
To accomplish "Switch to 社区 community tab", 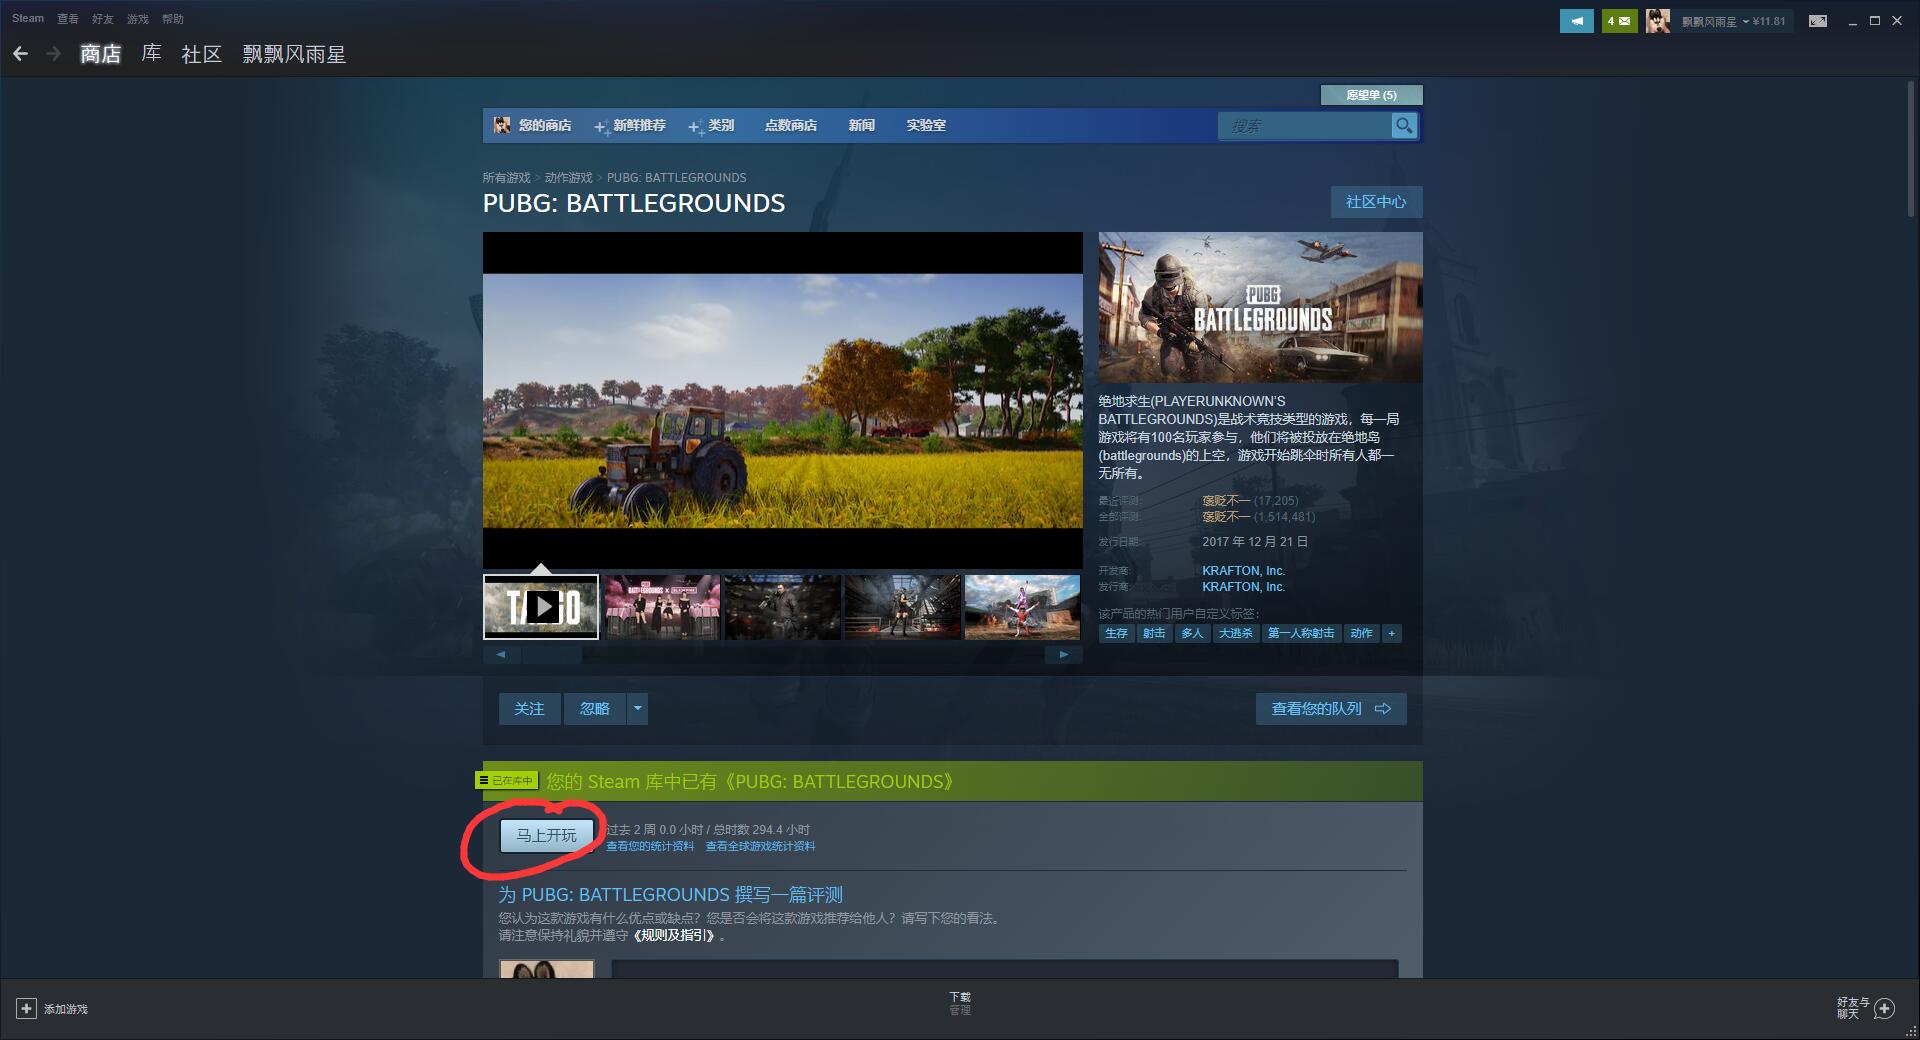I will (201, 54).
